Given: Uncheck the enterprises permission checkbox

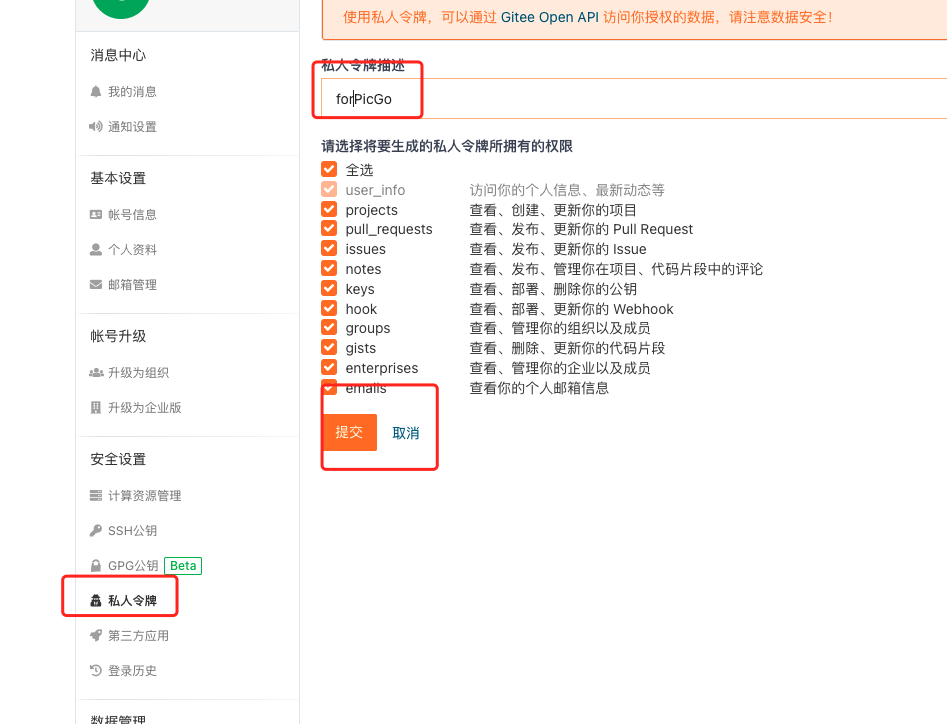Looking at the screenshot, I should pos(329,367).
